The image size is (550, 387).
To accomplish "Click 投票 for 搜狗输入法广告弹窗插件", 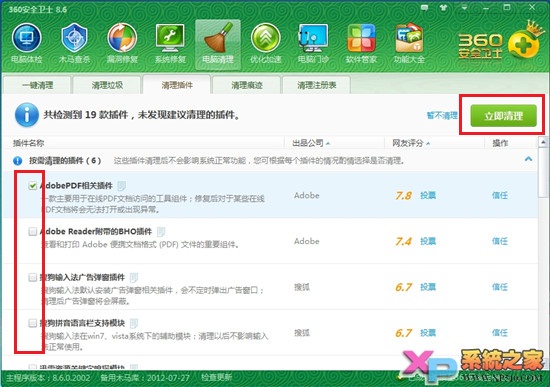I will pyautogui.click(x=428, y=287).
